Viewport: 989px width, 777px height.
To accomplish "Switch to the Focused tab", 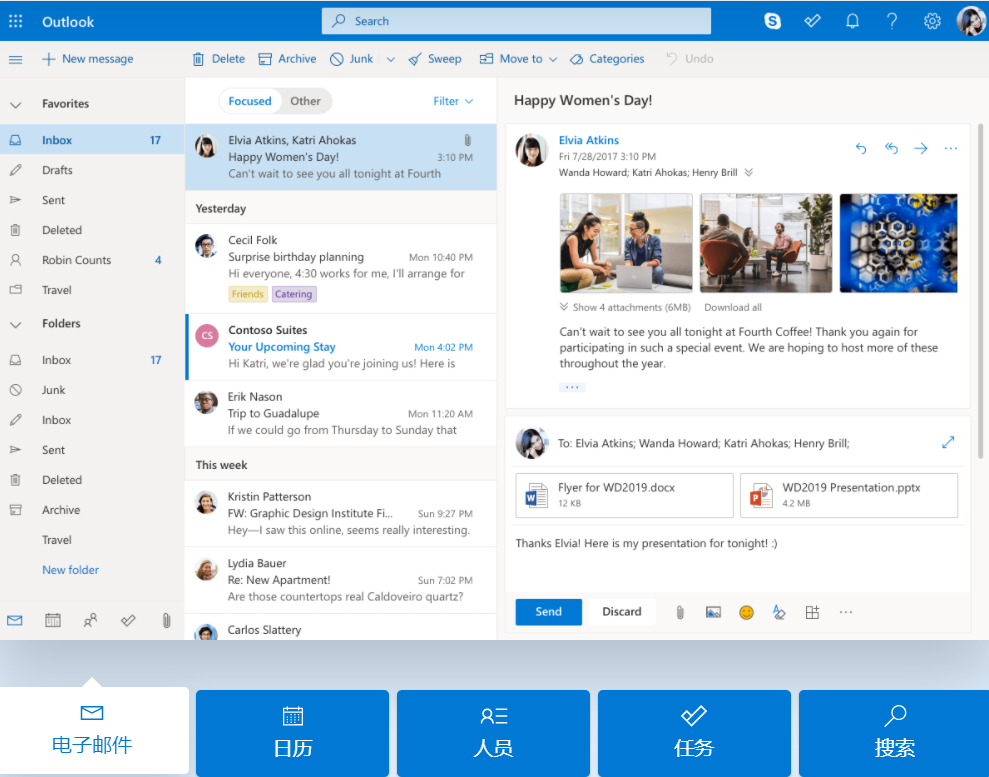I will [x=250, y=101].
